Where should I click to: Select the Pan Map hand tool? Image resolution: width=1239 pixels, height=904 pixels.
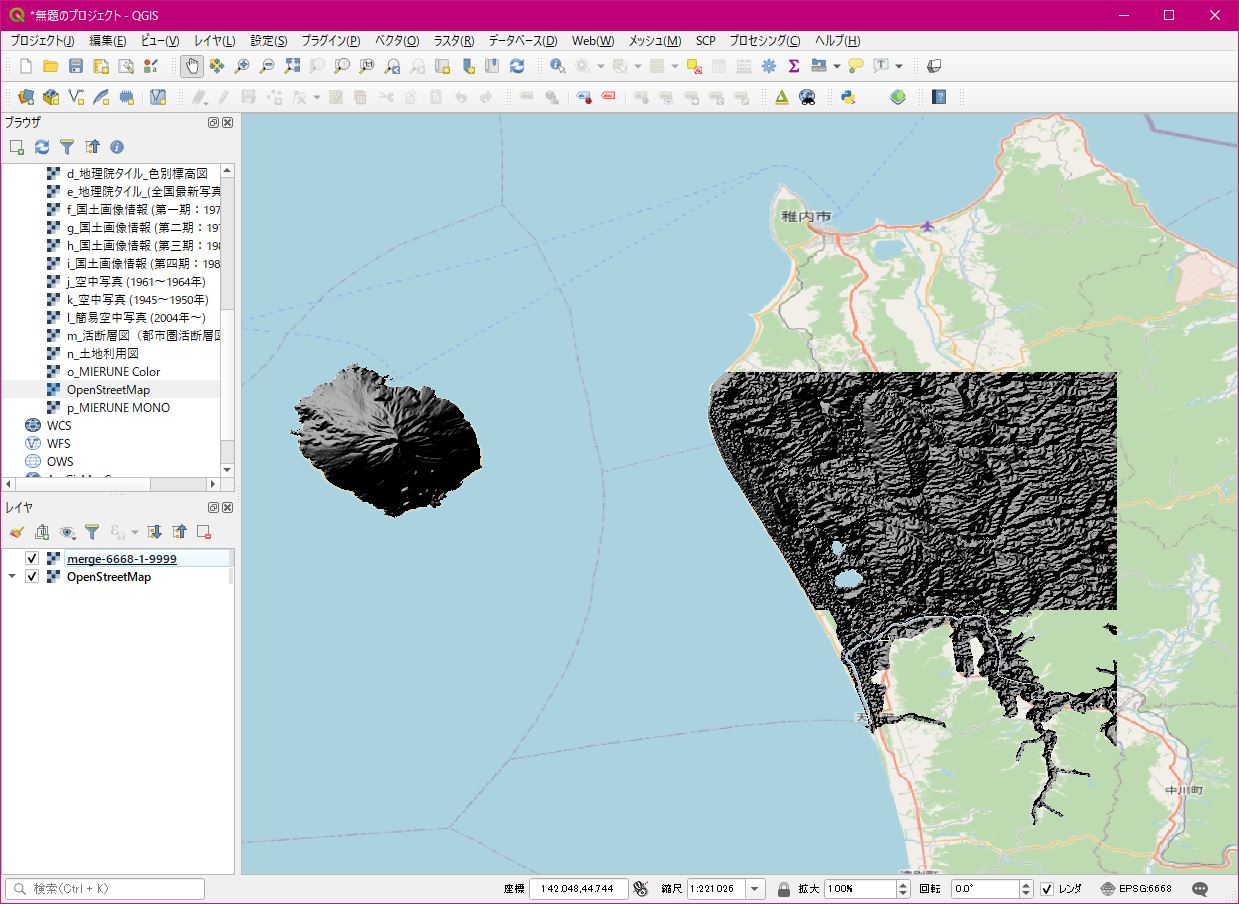191,66
